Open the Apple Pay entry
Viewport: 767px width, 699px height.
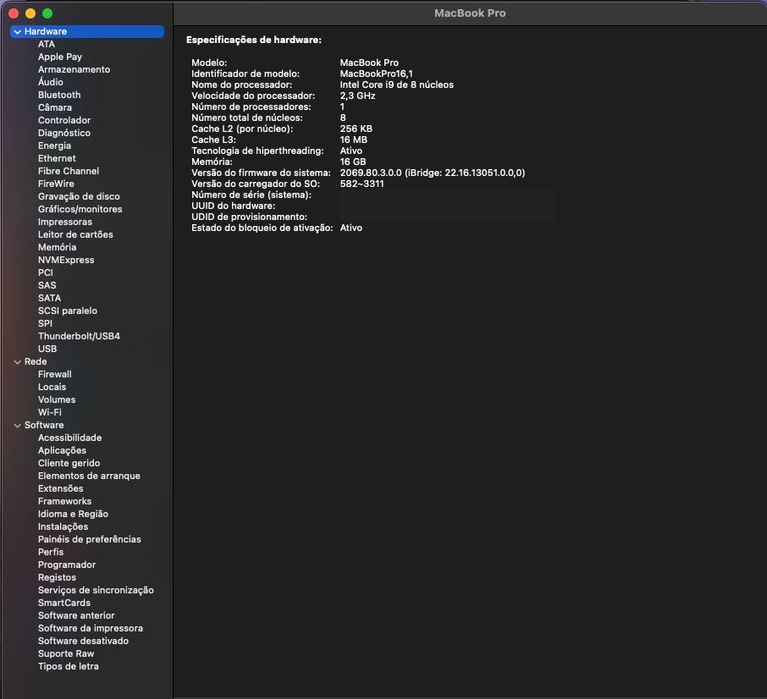[60, 57]
